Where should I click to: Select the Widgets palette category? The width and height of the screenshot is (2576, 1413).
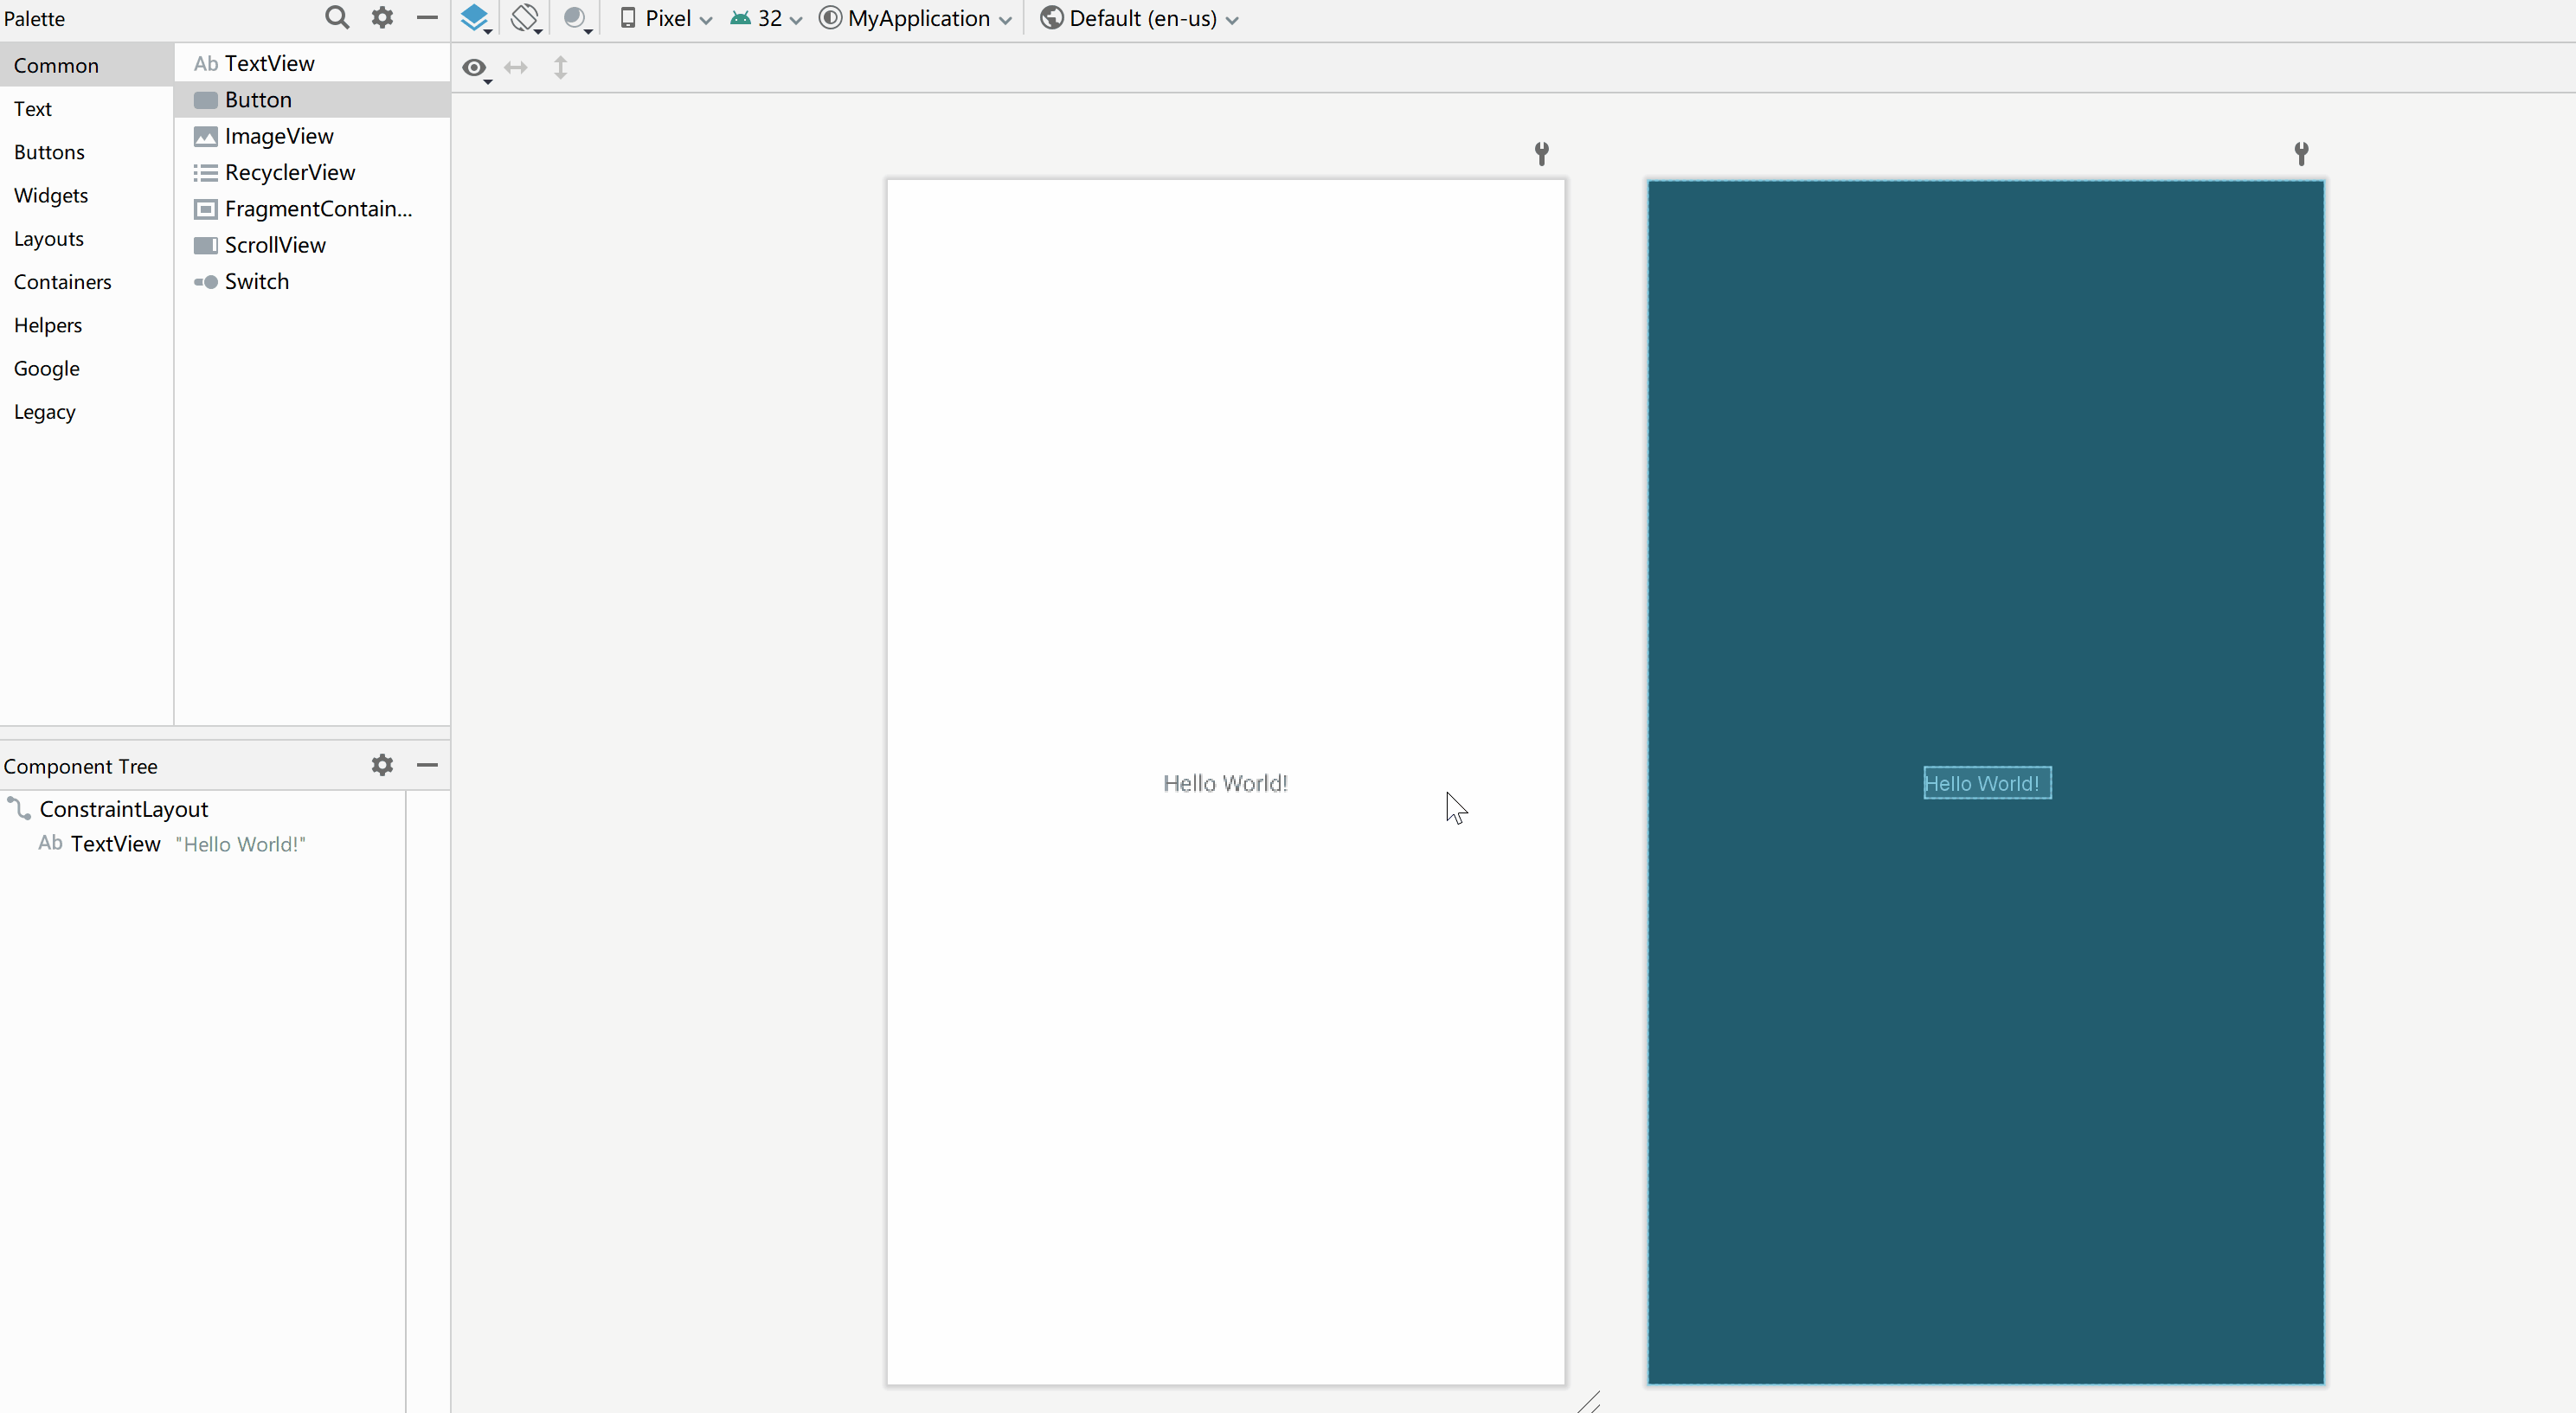point(51,195)
